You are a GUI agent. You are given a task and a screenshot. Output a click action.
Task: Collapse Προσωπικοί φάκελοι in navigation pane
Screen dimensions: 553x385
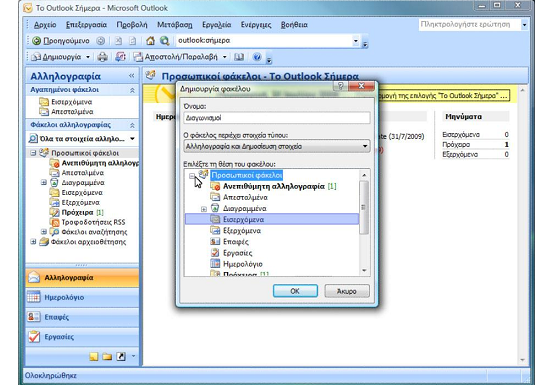(x=33, y=153)
